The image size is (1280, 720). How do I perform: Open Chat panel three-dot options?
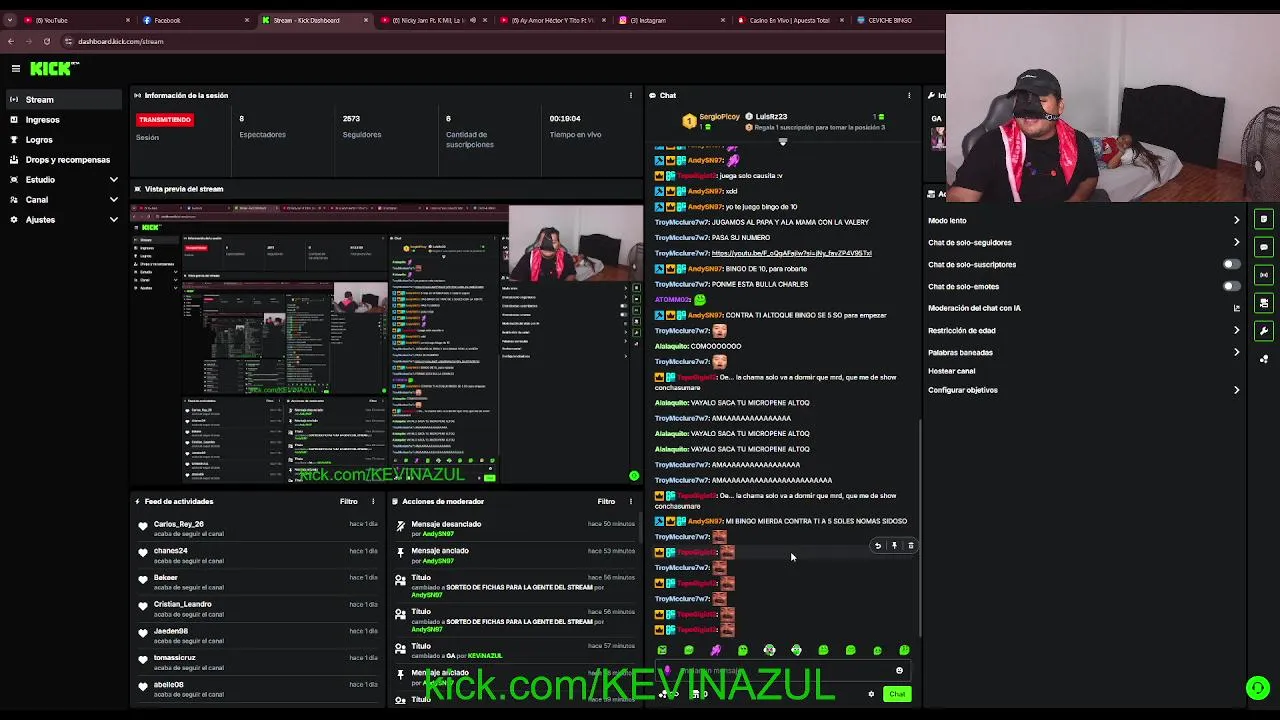click(909, 95)
